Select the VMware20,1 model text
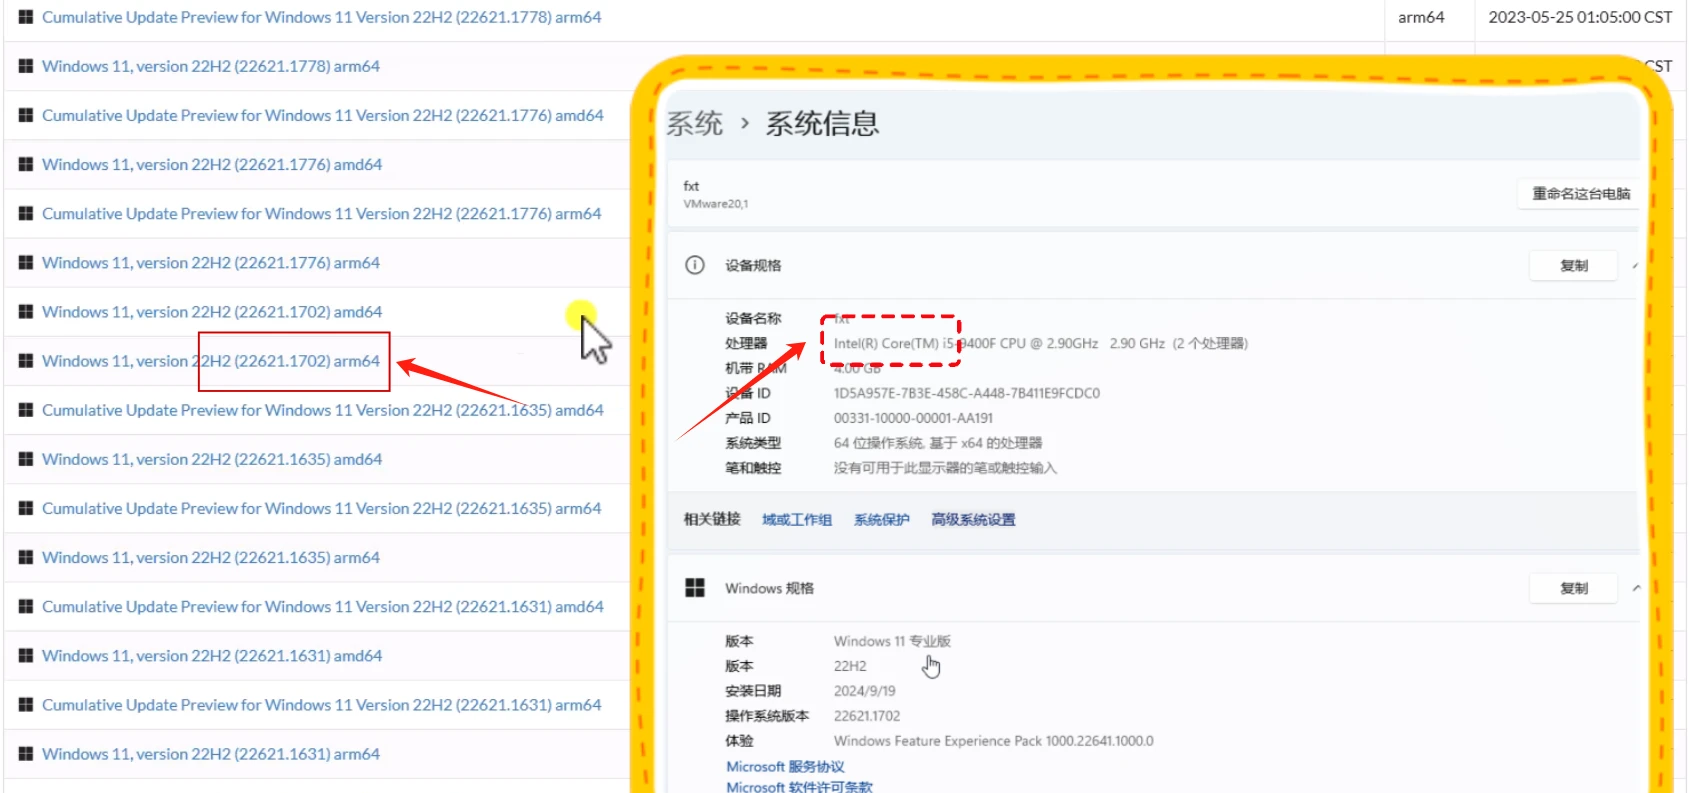The height and width of the screenshot is (793, 1690). click(x=715, y=204)
